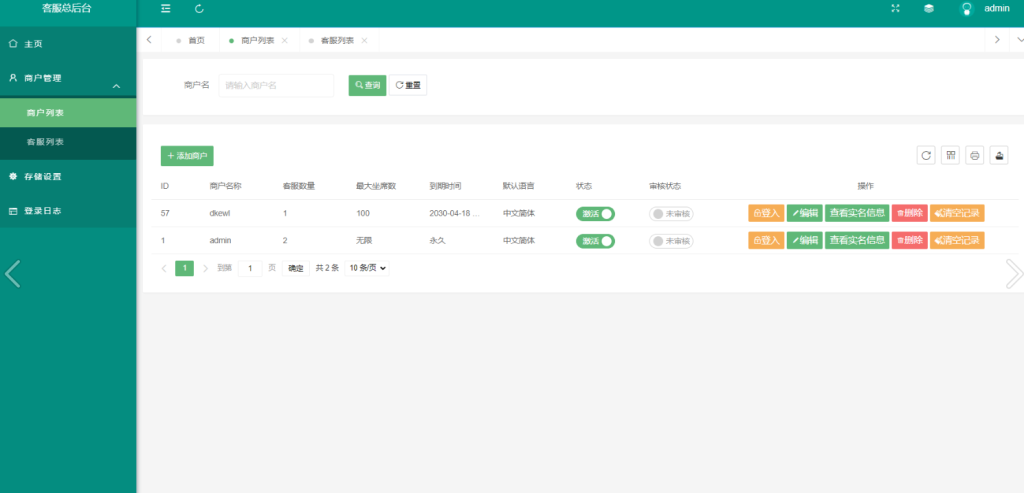1024x493 pixels.
Task: Click the 客服总后台 logo title
Action: point(67,8)
